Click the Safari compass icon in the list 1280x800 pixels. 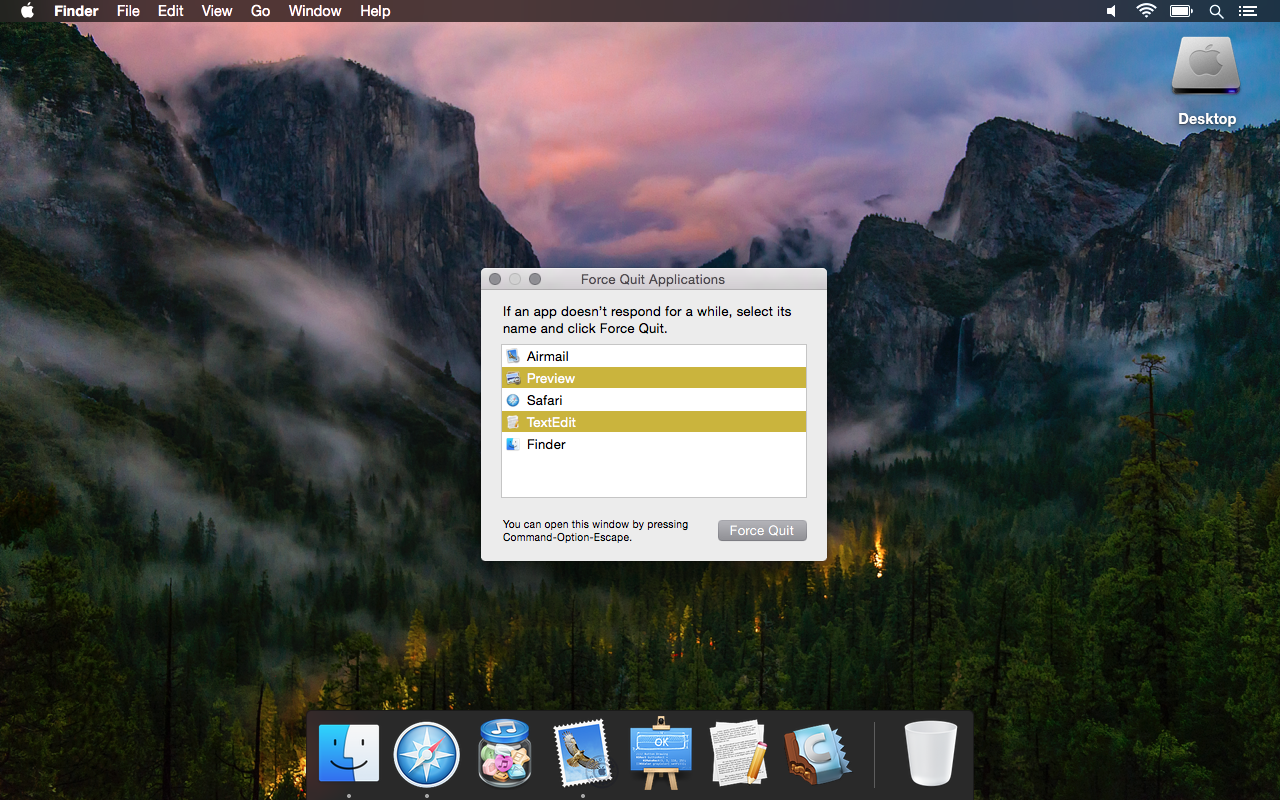tap(513, 400)
